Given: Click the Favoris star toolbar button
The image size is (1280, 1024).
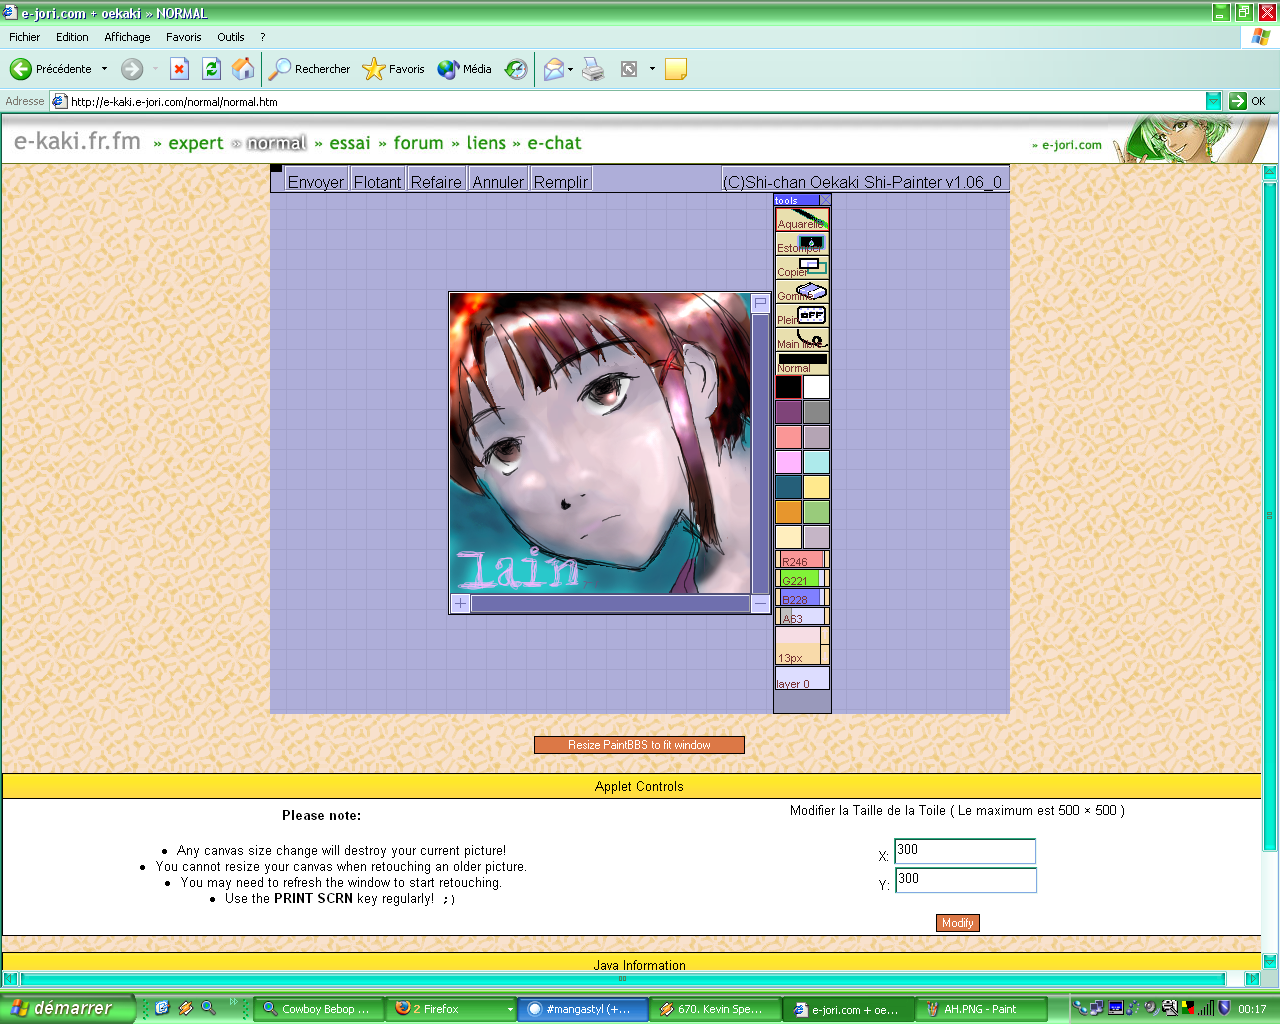Looking at the screenshot, I should (x=394, y=69).
